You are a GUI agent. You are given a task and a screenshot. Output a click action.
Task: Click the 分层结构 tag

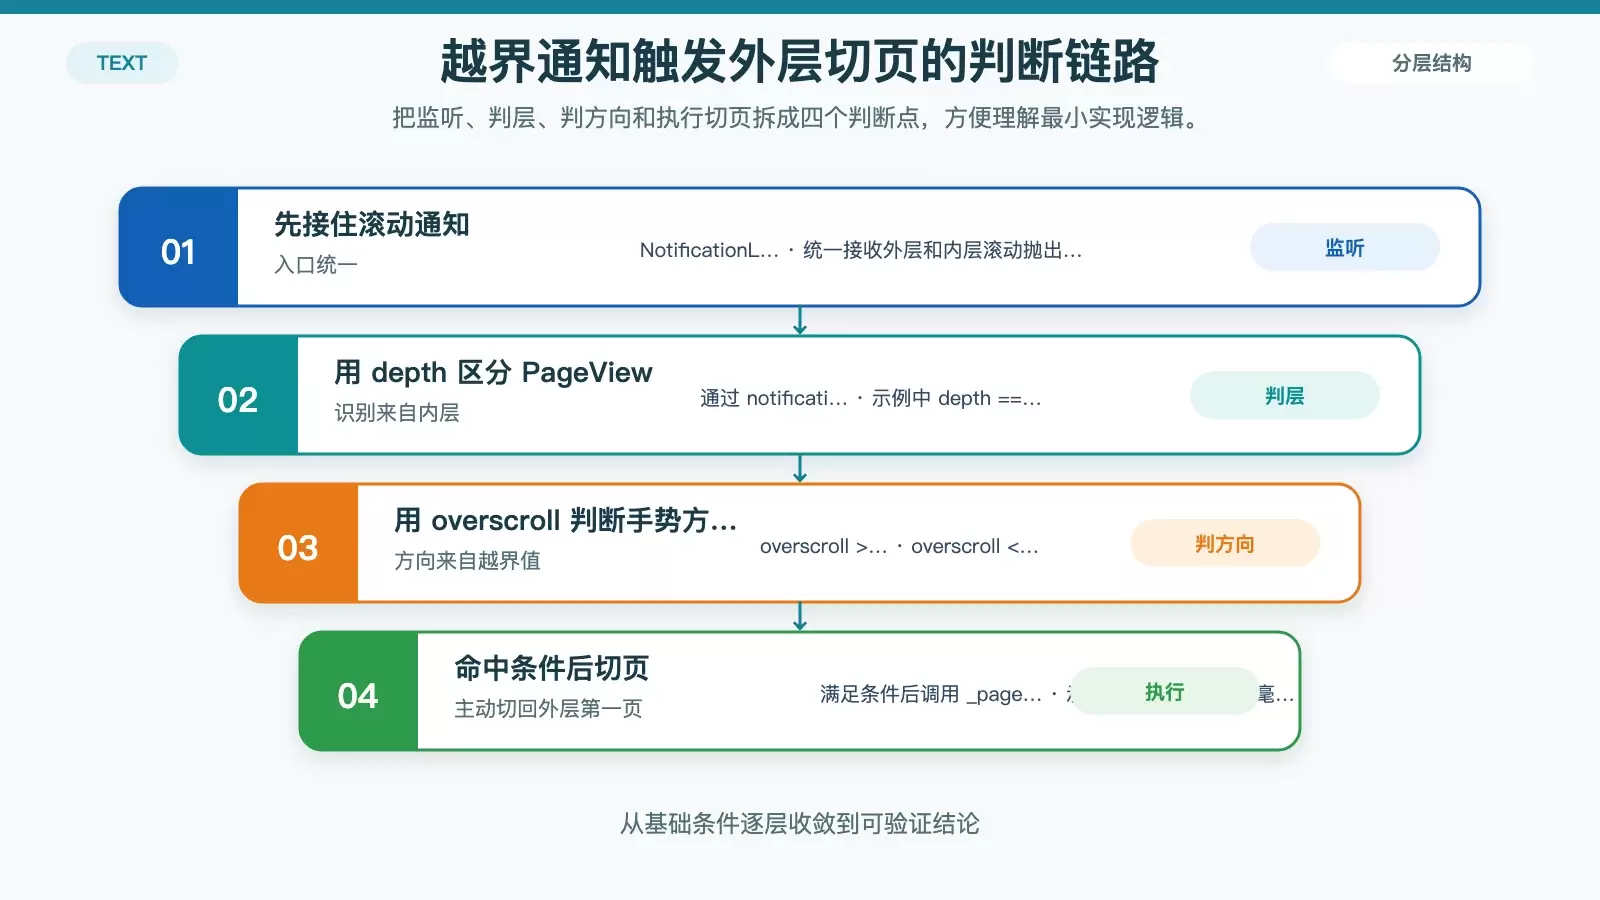(1431, 63)
